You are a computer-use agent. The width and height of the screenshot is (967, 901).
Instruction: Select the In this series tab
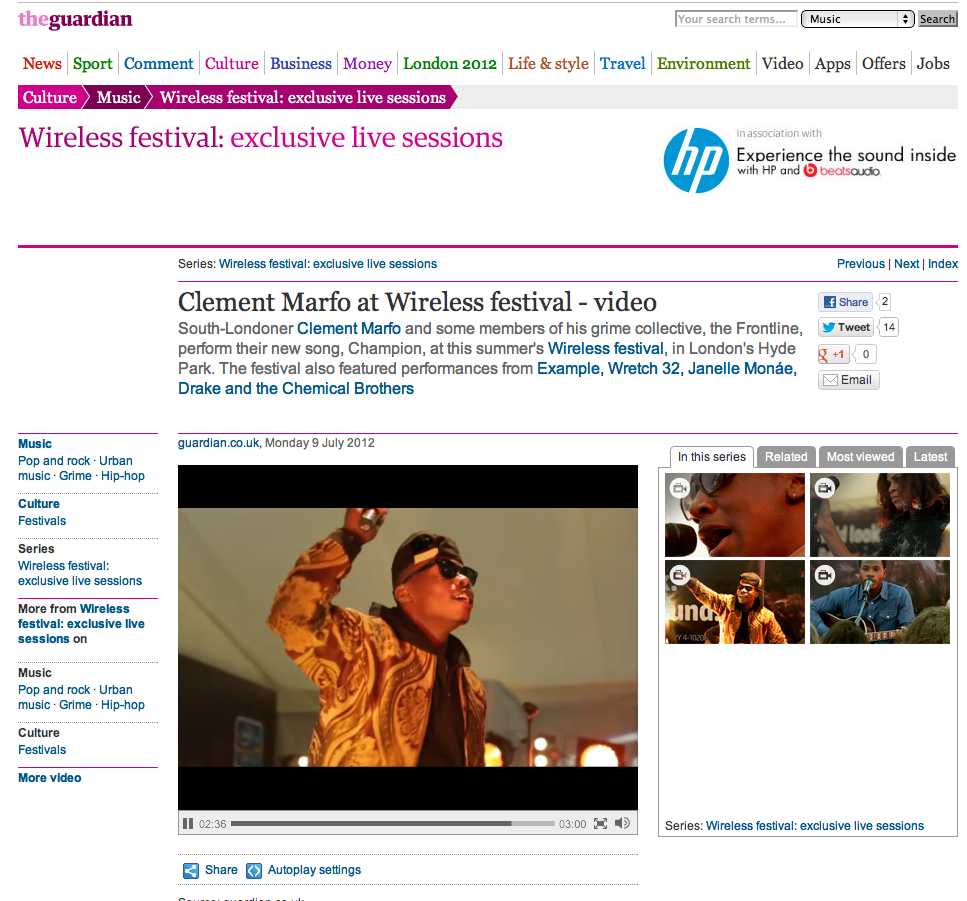click(x=712, y=457)
